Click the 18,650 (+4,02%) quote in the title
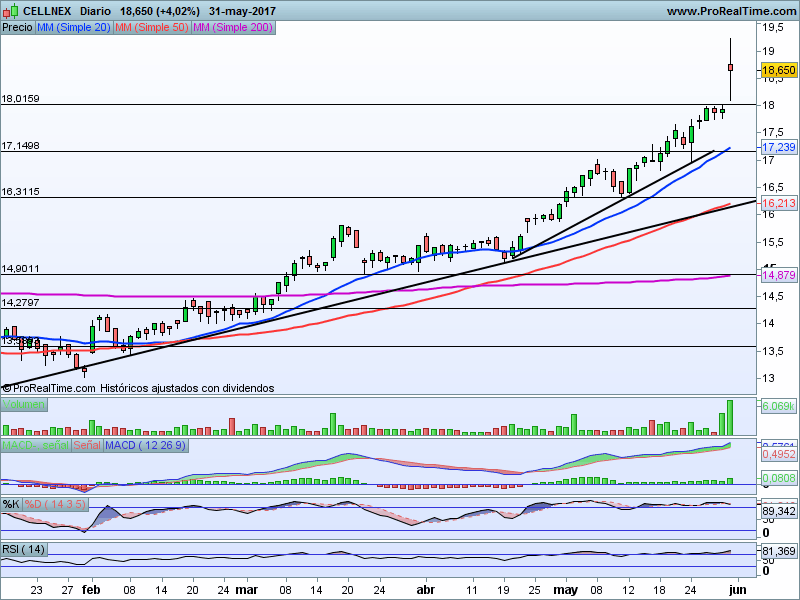The width and height of the screenshot is (800, 600). tap(160, 11)
